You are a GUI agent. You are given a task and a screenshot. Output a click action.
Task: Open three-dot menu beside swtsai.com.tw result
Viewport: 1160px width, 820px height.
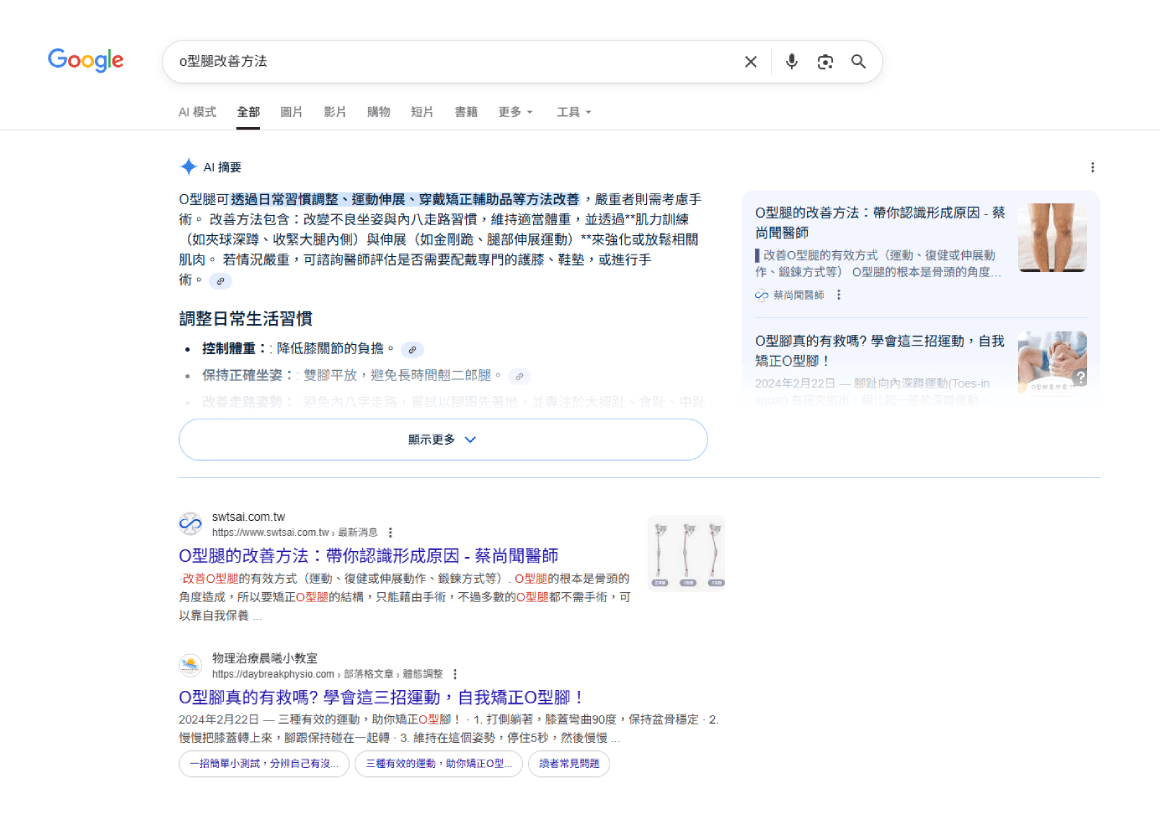point(391,533)
